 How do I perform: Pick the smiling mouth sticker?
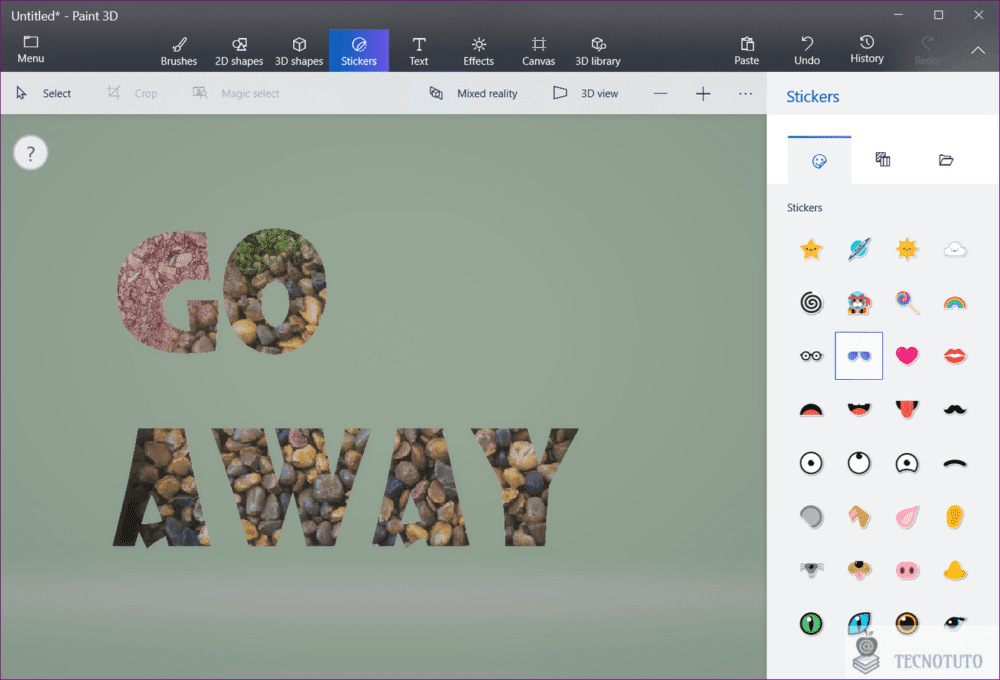tap(859, 410)
